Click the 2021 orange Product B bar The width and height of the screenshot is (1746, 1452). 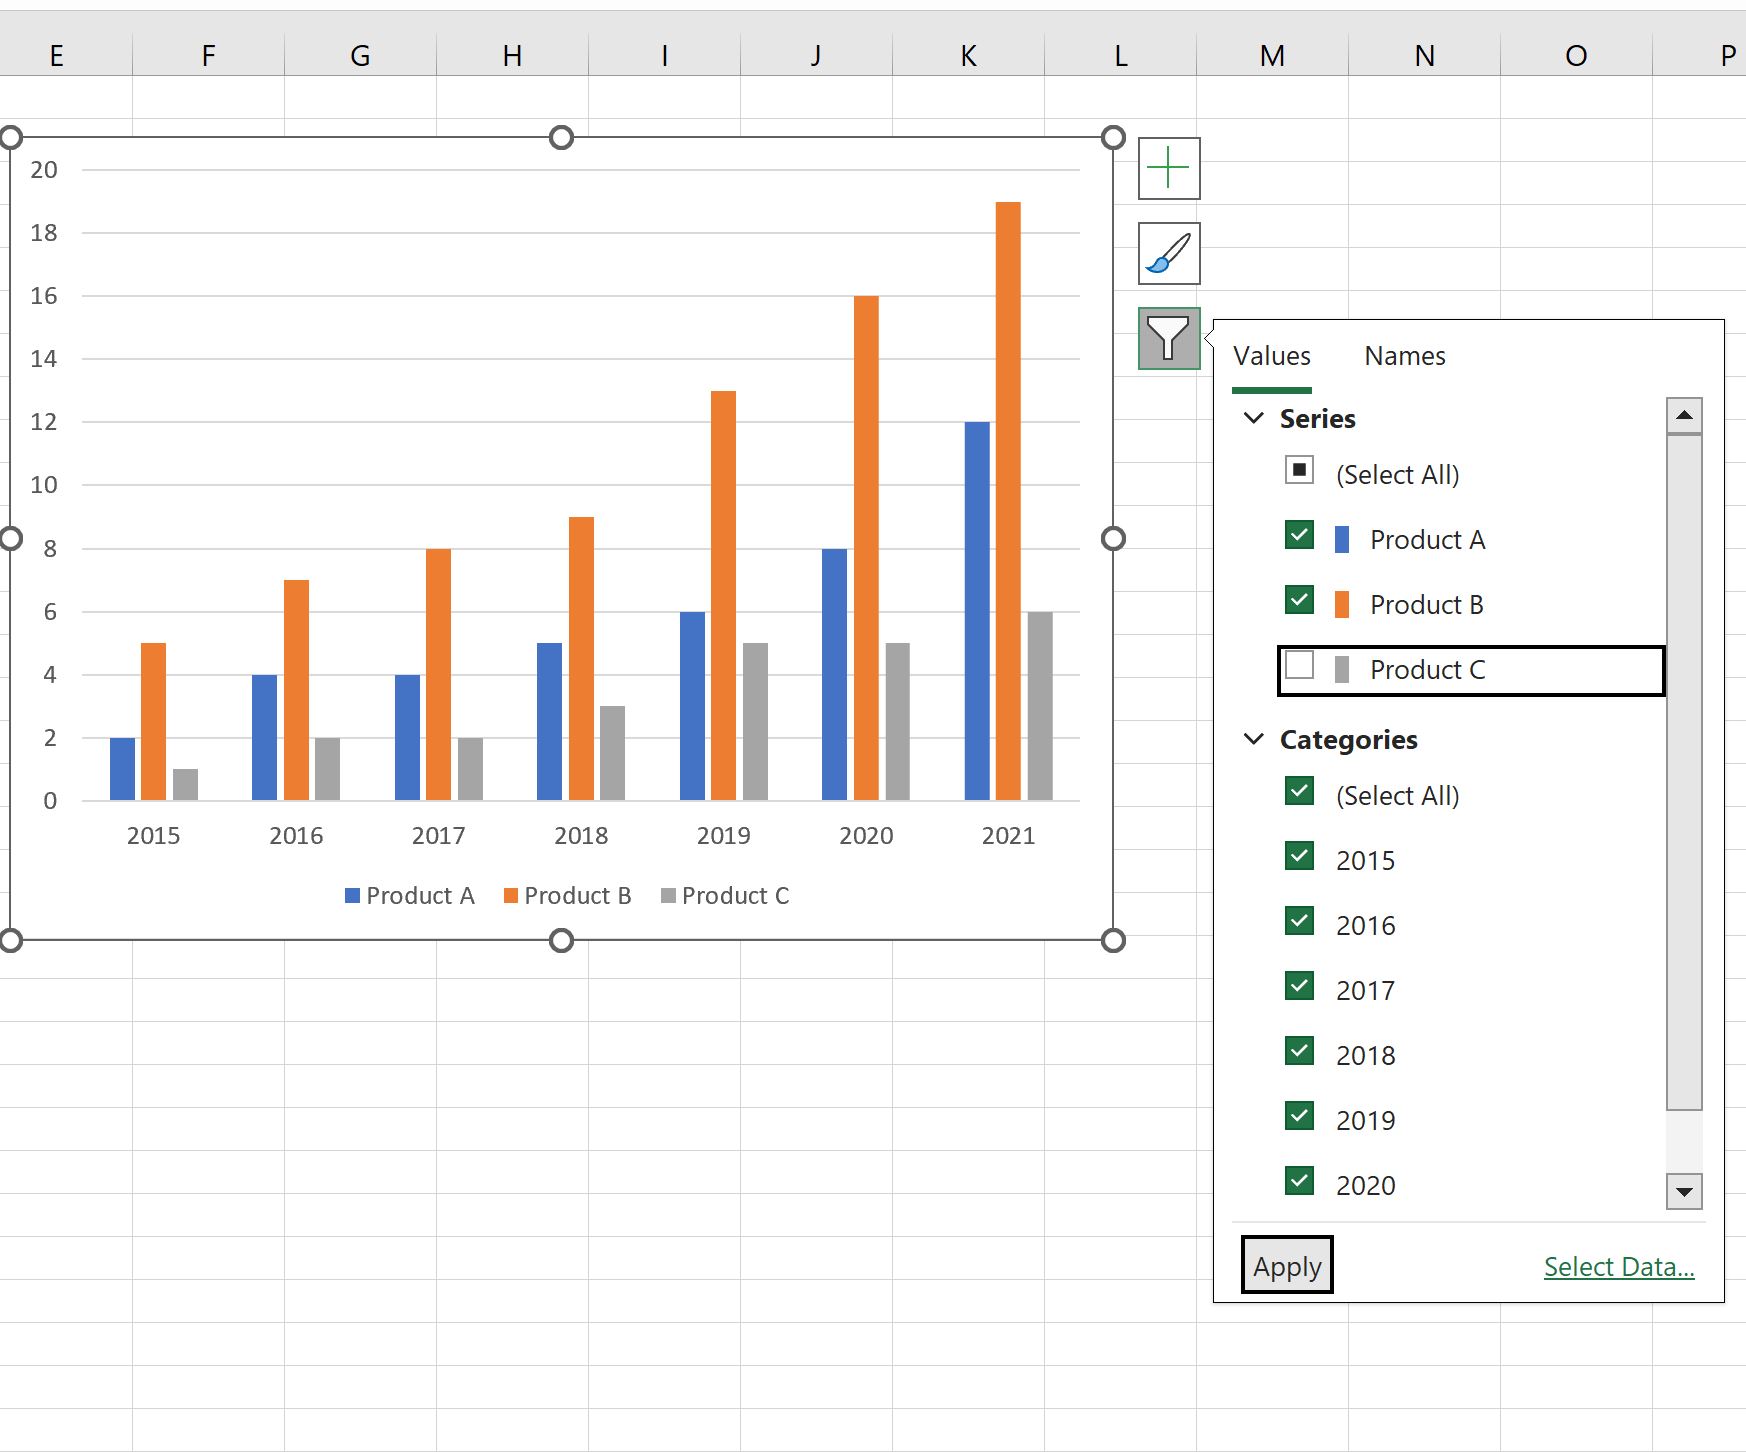[x=1008, y=501]
